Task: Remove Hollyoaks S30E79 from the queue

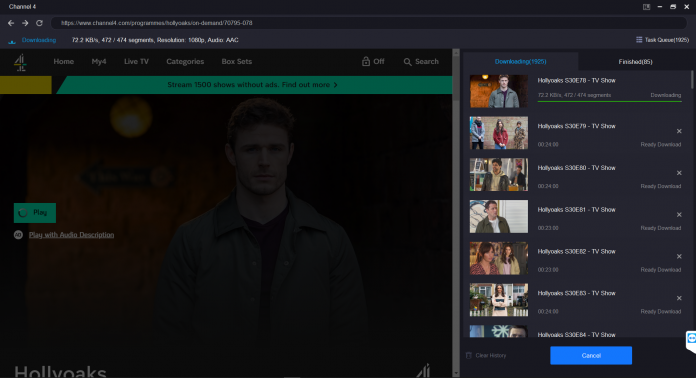Action: [x=679, y=131]
